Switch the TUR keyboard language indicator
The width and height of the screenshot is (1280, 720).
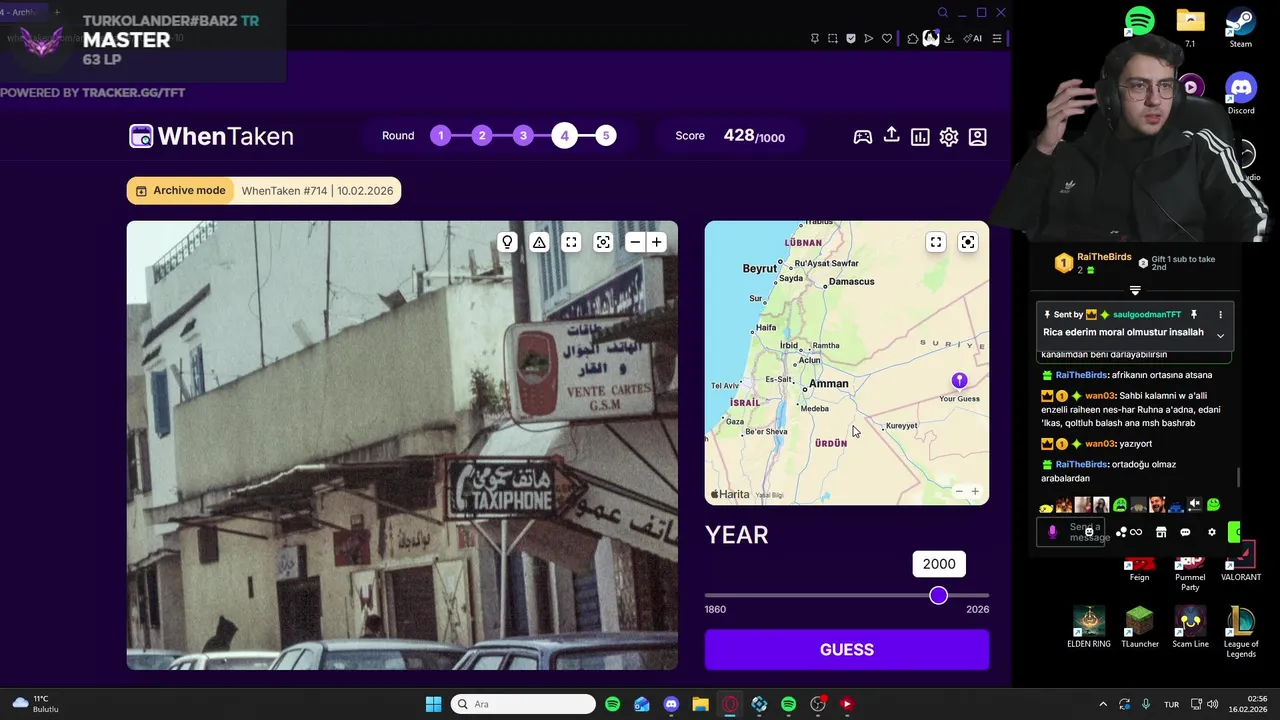click(1171, 704)
